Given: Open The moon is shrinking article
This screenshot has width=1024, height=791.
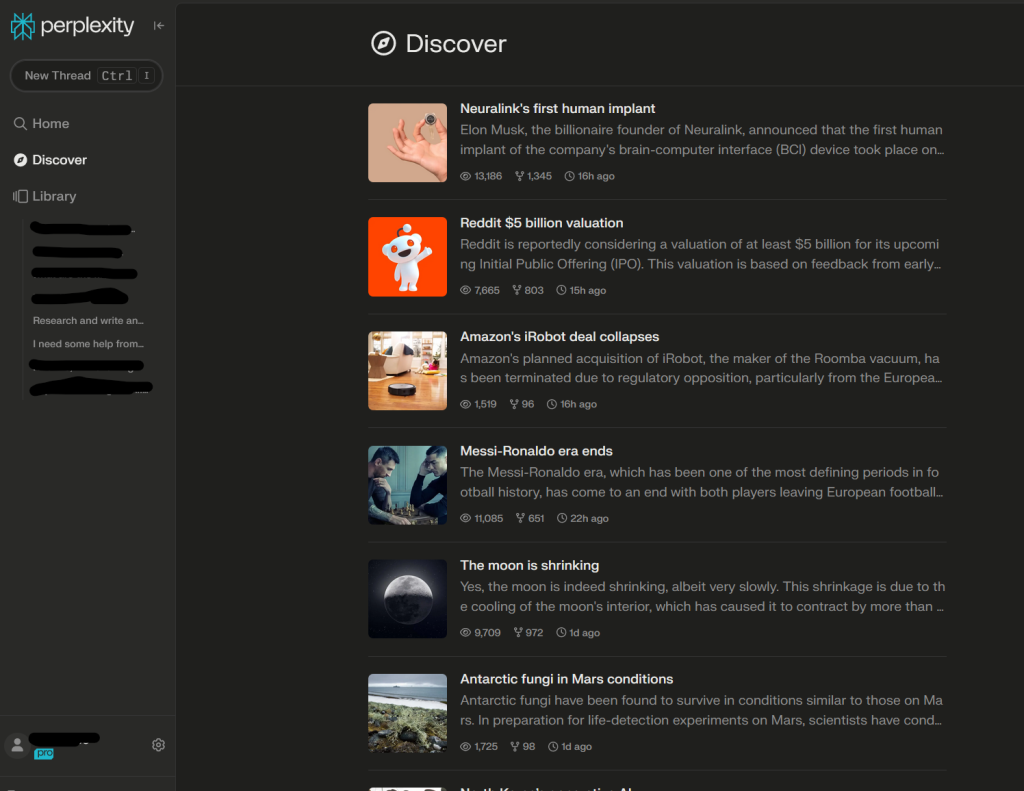Looking at the screenshot, I should [x=529, y=565].
